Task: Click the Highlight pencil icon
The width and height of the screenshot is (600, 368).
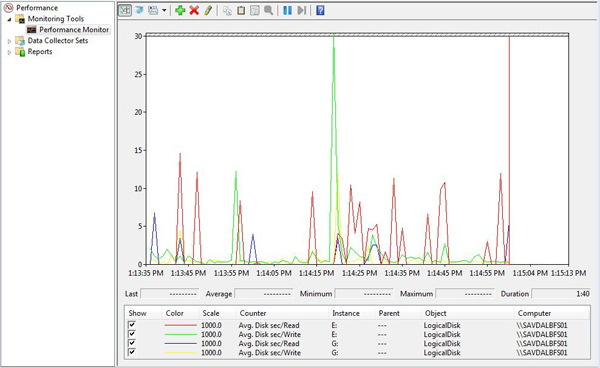Action: click(x=208, y=10)
